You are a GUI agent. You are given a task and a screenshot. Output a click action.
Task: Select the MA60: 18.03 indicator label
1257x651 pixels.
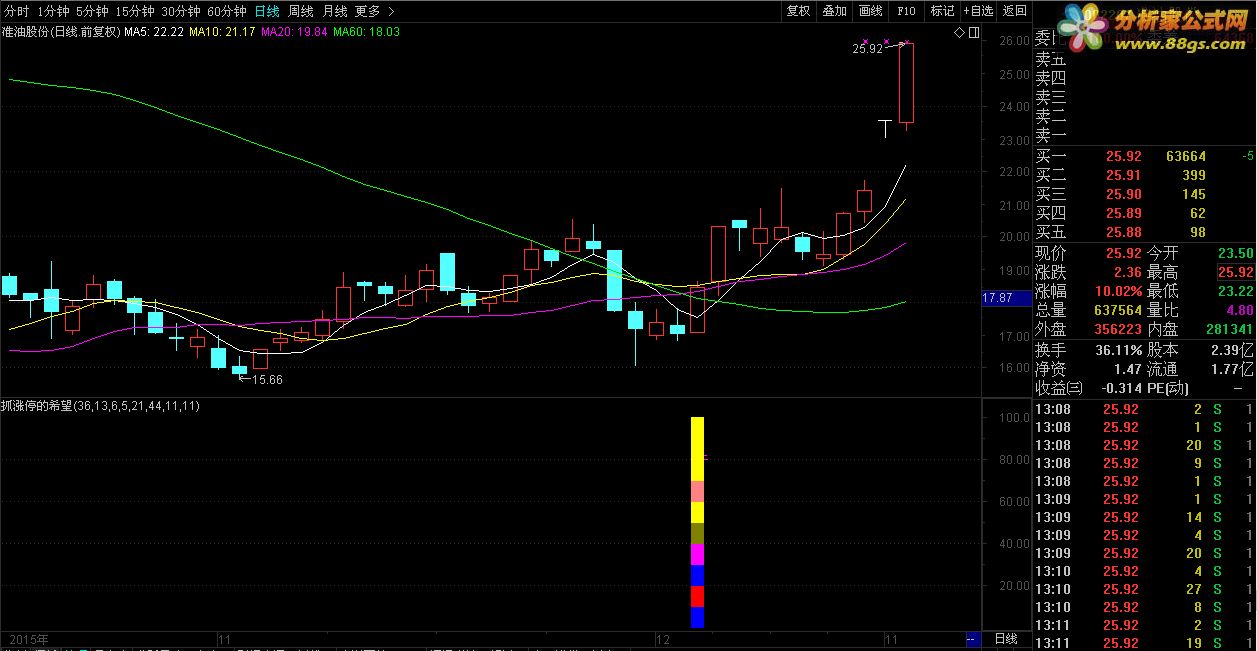click(x=367, y=32)
